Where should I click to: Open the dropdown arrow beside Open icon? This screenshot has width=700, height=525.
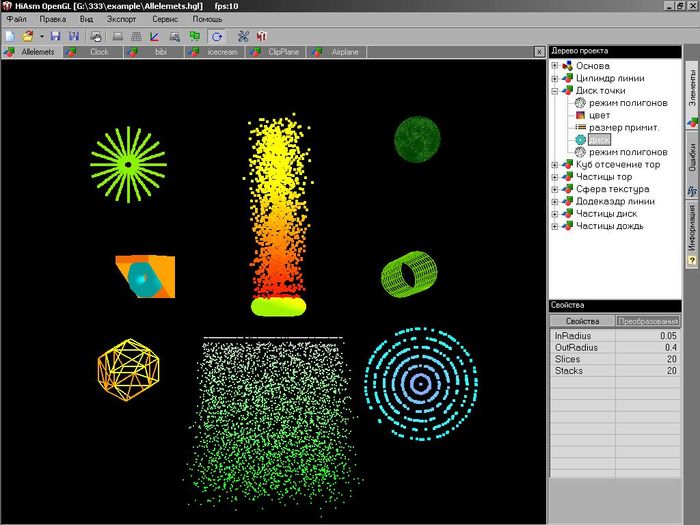41,37
